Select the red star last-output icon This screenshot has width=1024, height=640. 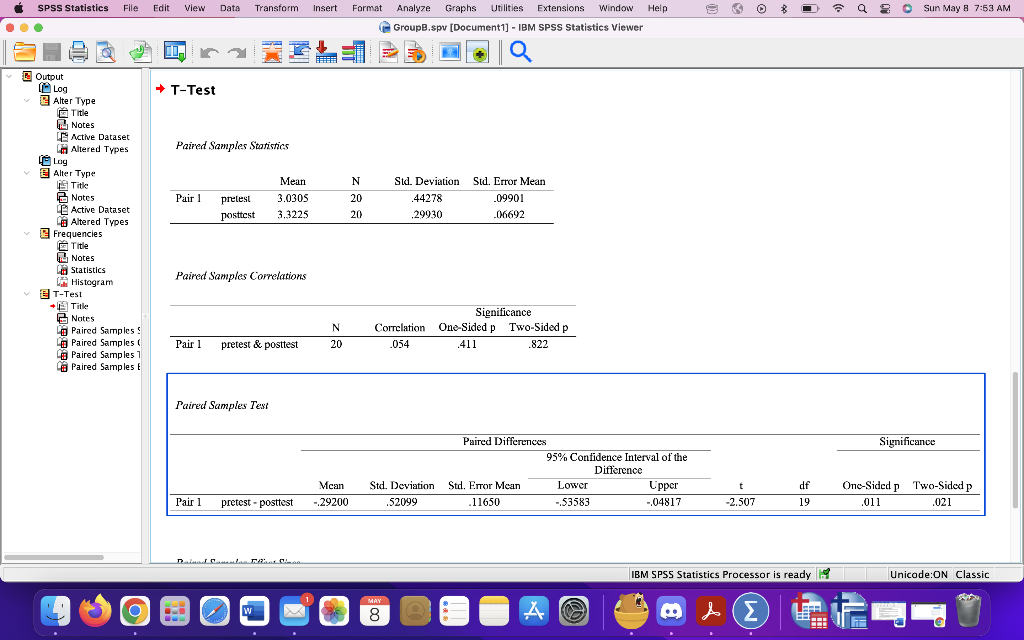click(x=270, y=53)
